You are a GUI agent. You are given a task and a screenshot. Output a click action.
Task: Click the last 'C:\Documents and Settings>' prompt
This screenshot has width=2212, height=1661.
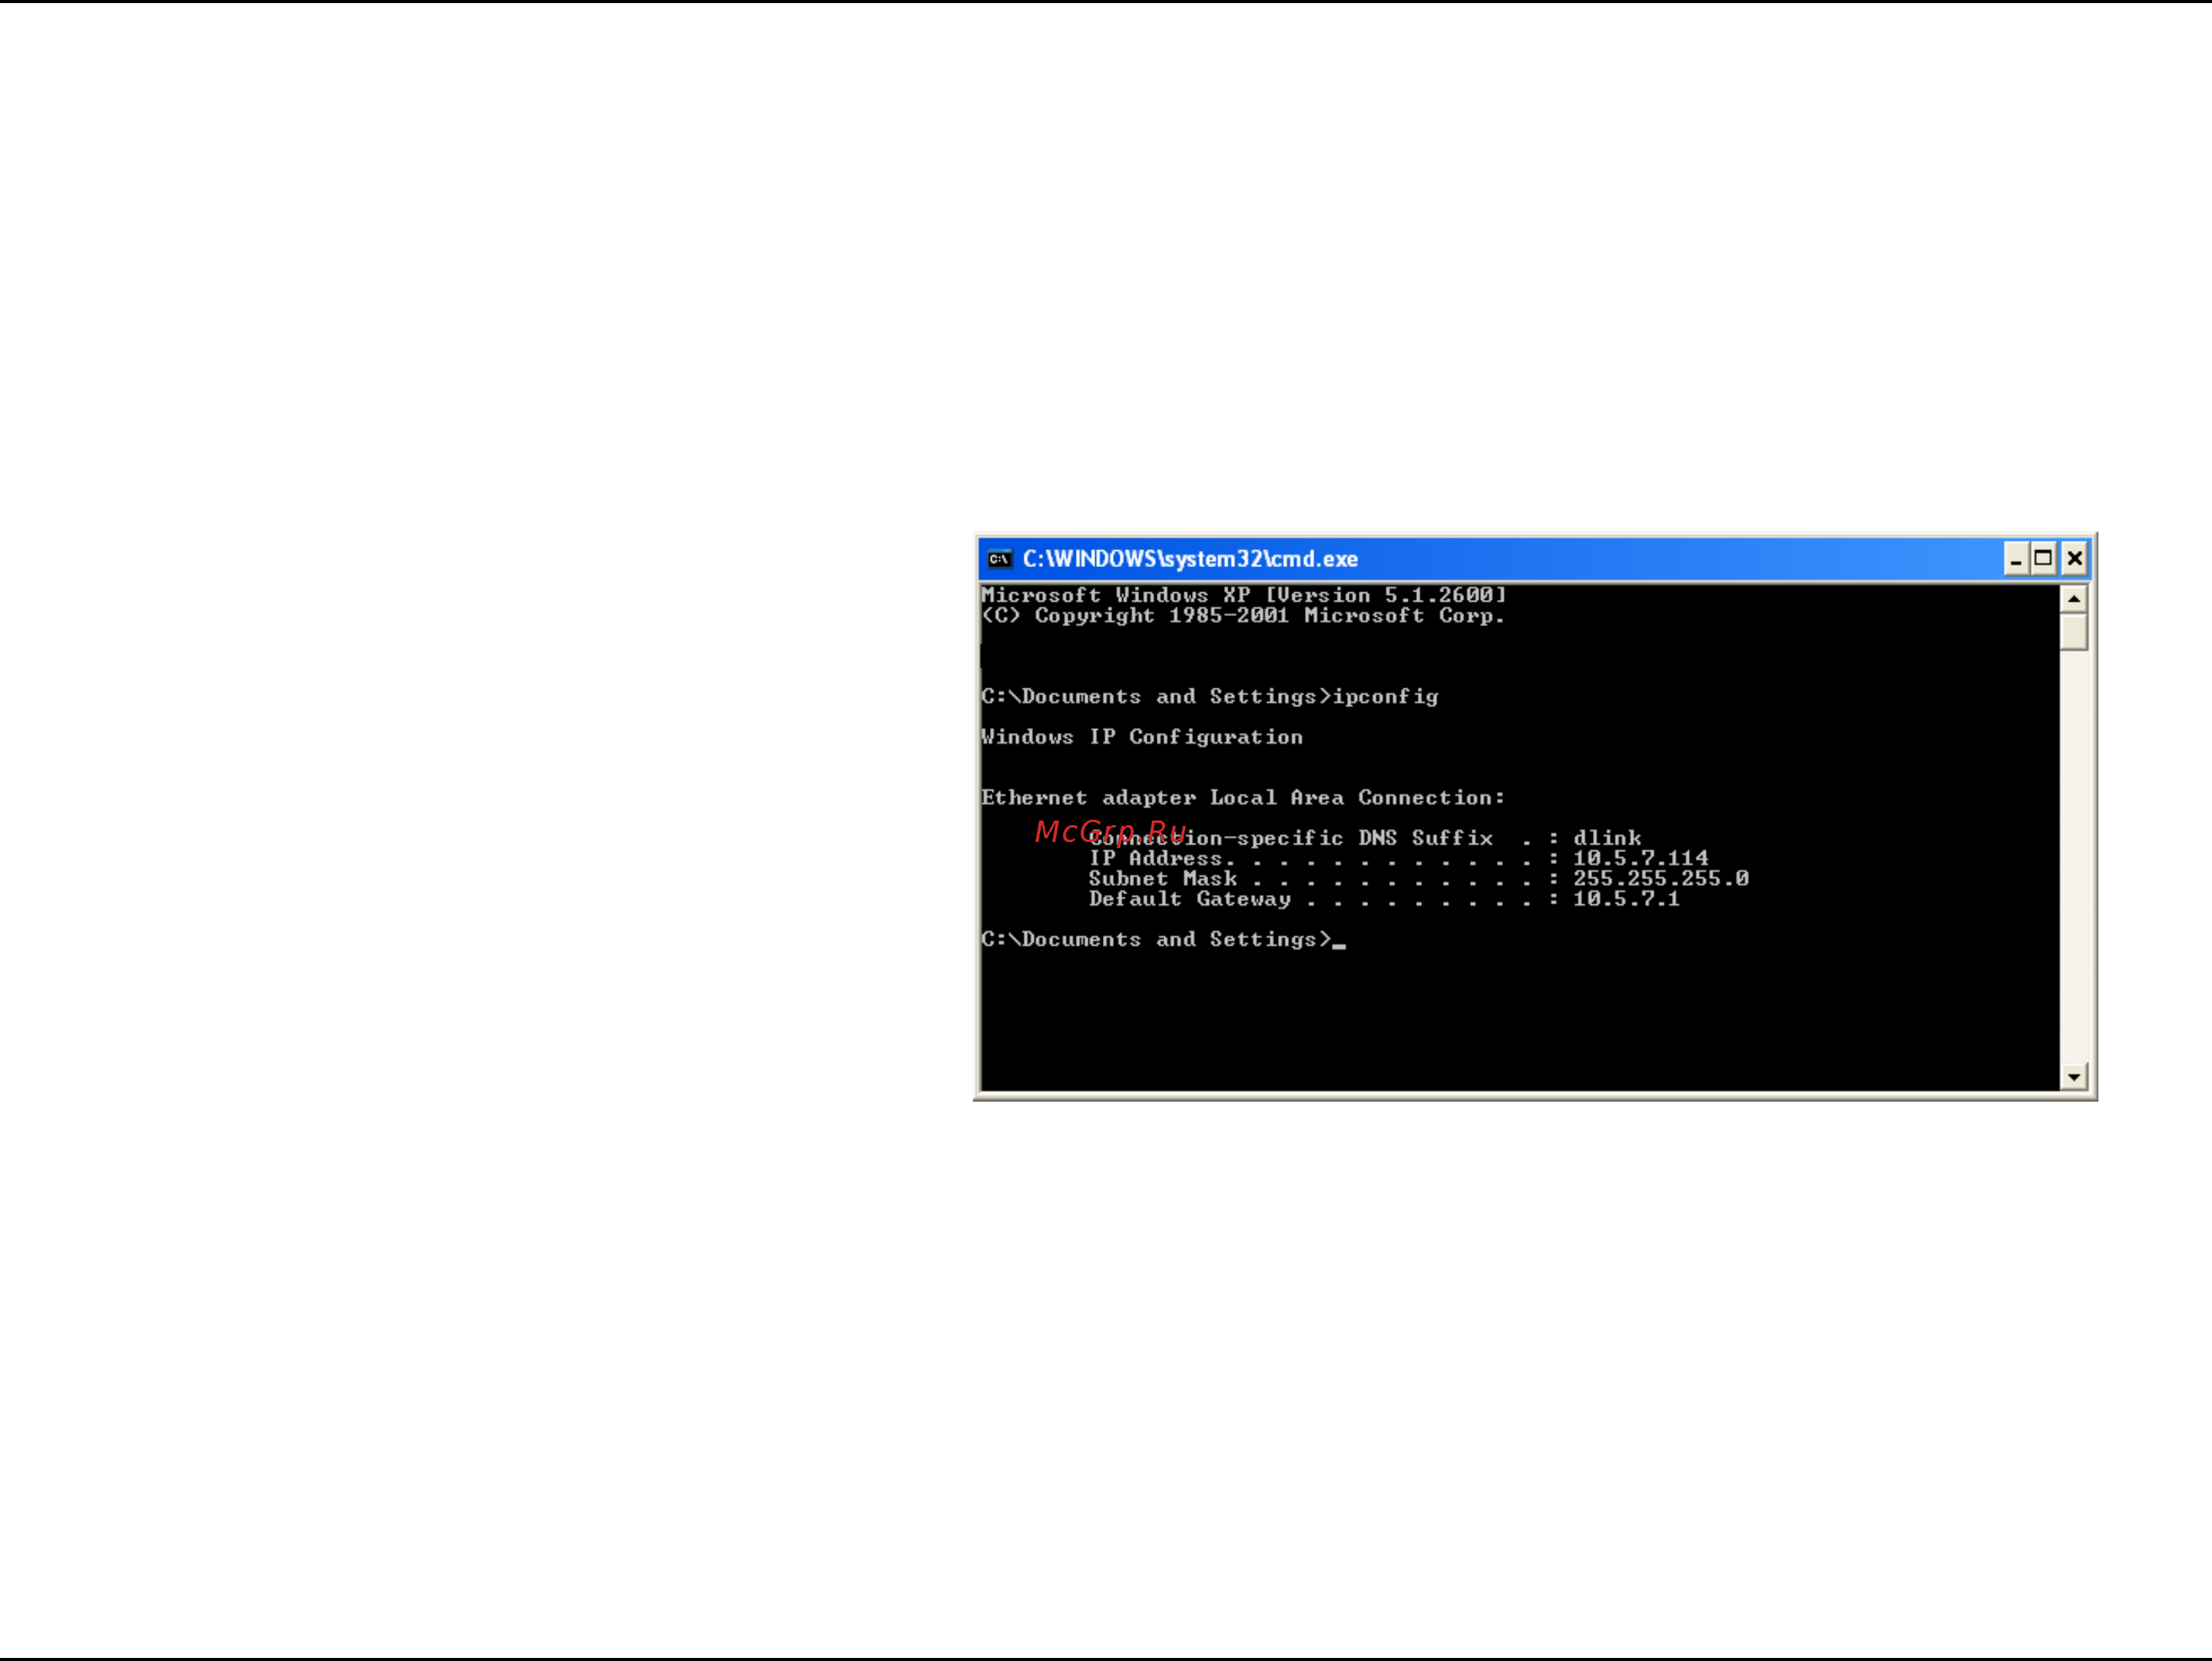[1157, 939]
